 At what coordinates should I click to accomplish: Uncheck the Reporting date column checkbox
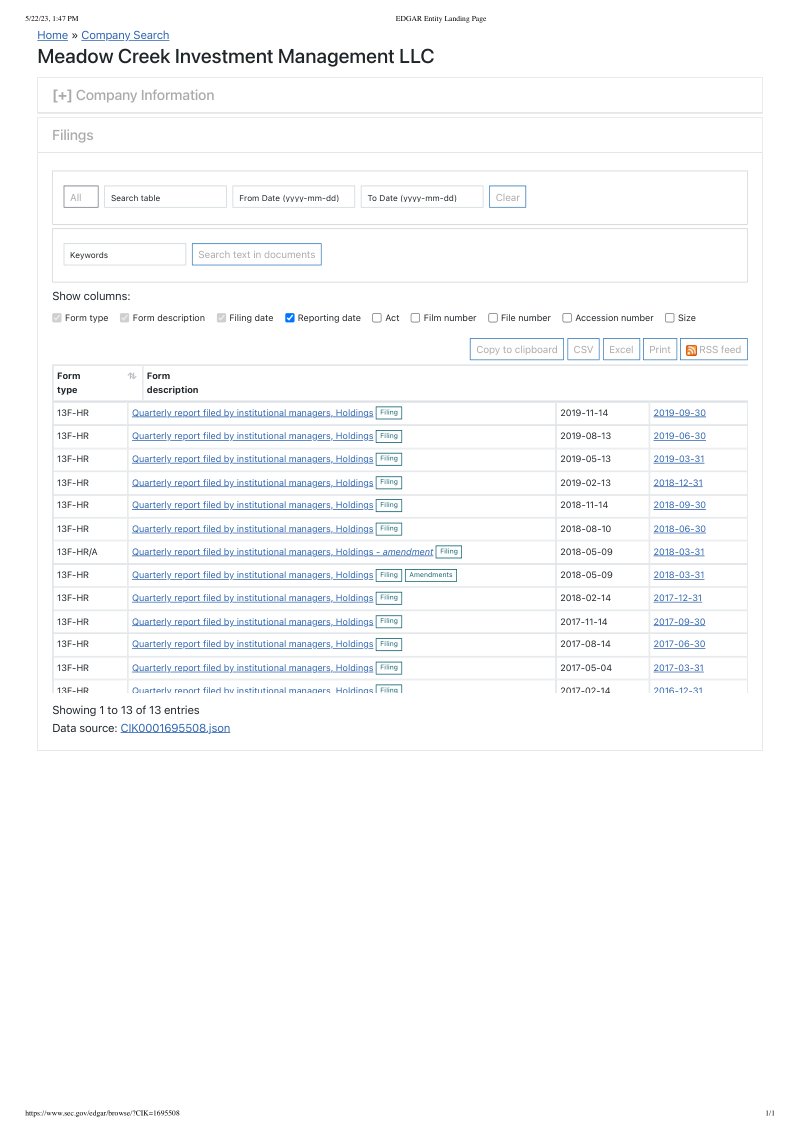pyautogui.click(x=290, y=318)
